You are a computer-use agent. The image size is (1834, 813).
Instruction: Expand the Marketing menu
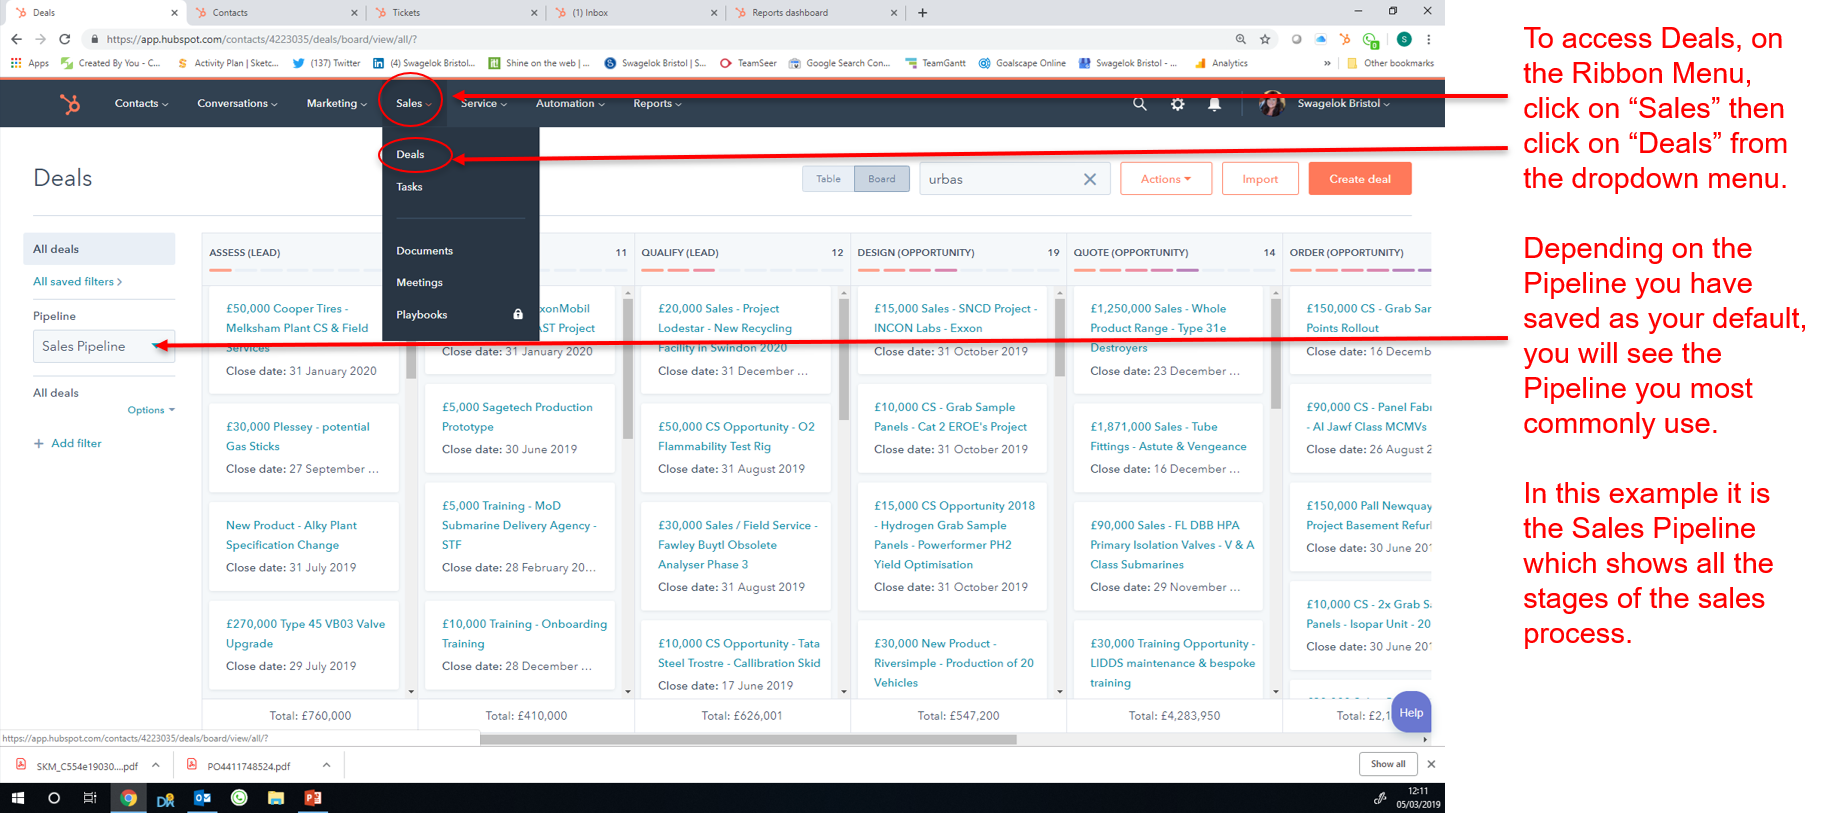pyautogui.click(x=336, y=104)
